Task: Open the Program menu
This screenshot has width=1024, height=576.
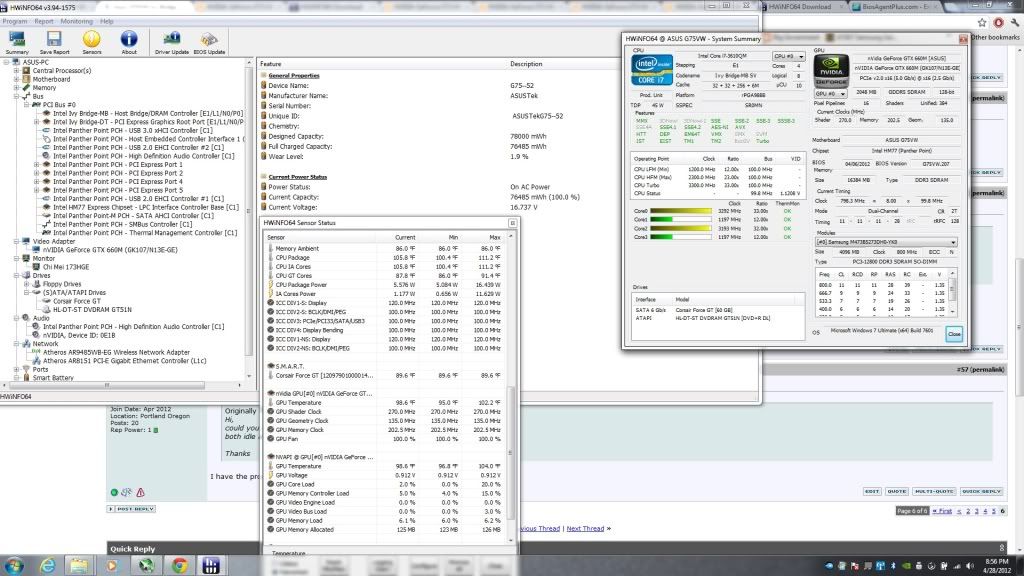Action: pyautogui.click(x=14, y=22)
